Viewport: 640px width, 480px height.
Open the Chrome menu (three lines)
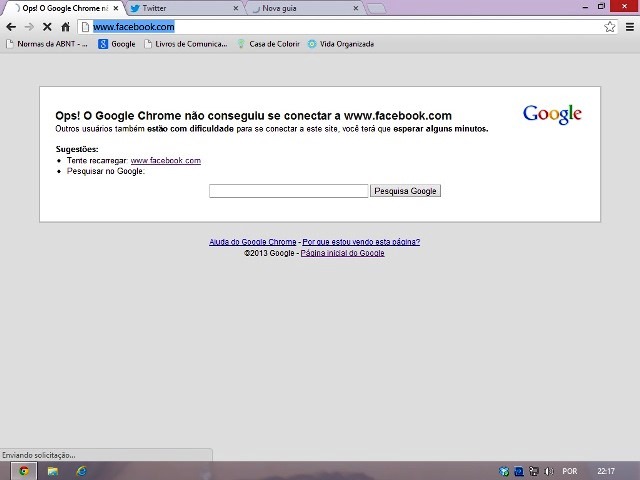coord(630,27)
